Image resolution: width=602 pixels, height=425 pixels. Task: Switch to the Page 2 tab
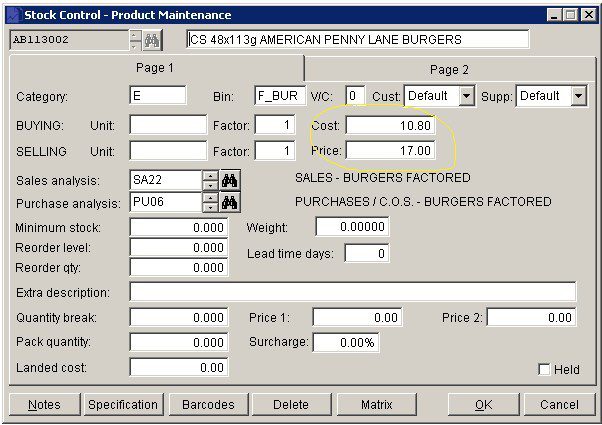click(449, 69)
